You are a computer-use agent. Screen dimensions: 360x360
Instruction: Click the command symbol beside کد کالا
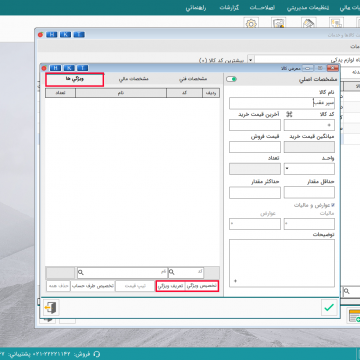(x=289, y=114)
